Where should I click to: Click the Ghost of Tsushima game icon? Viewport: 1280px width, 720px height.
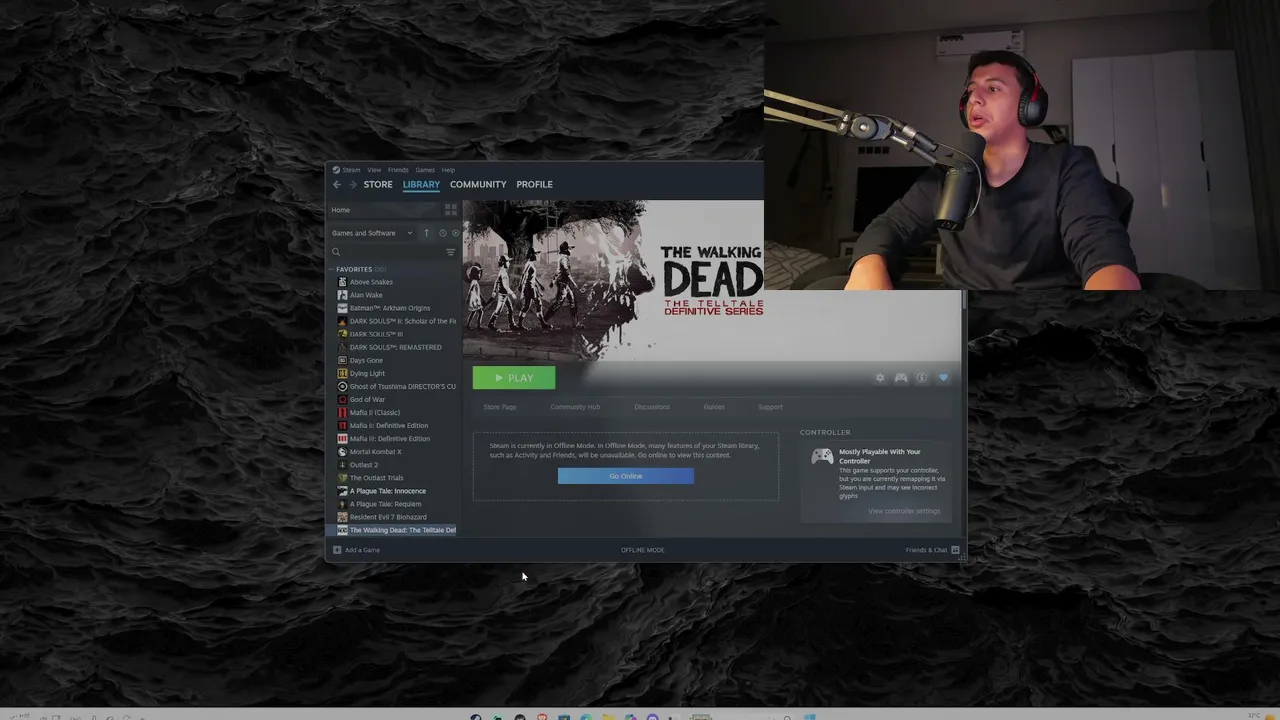(x=342, y=386)
